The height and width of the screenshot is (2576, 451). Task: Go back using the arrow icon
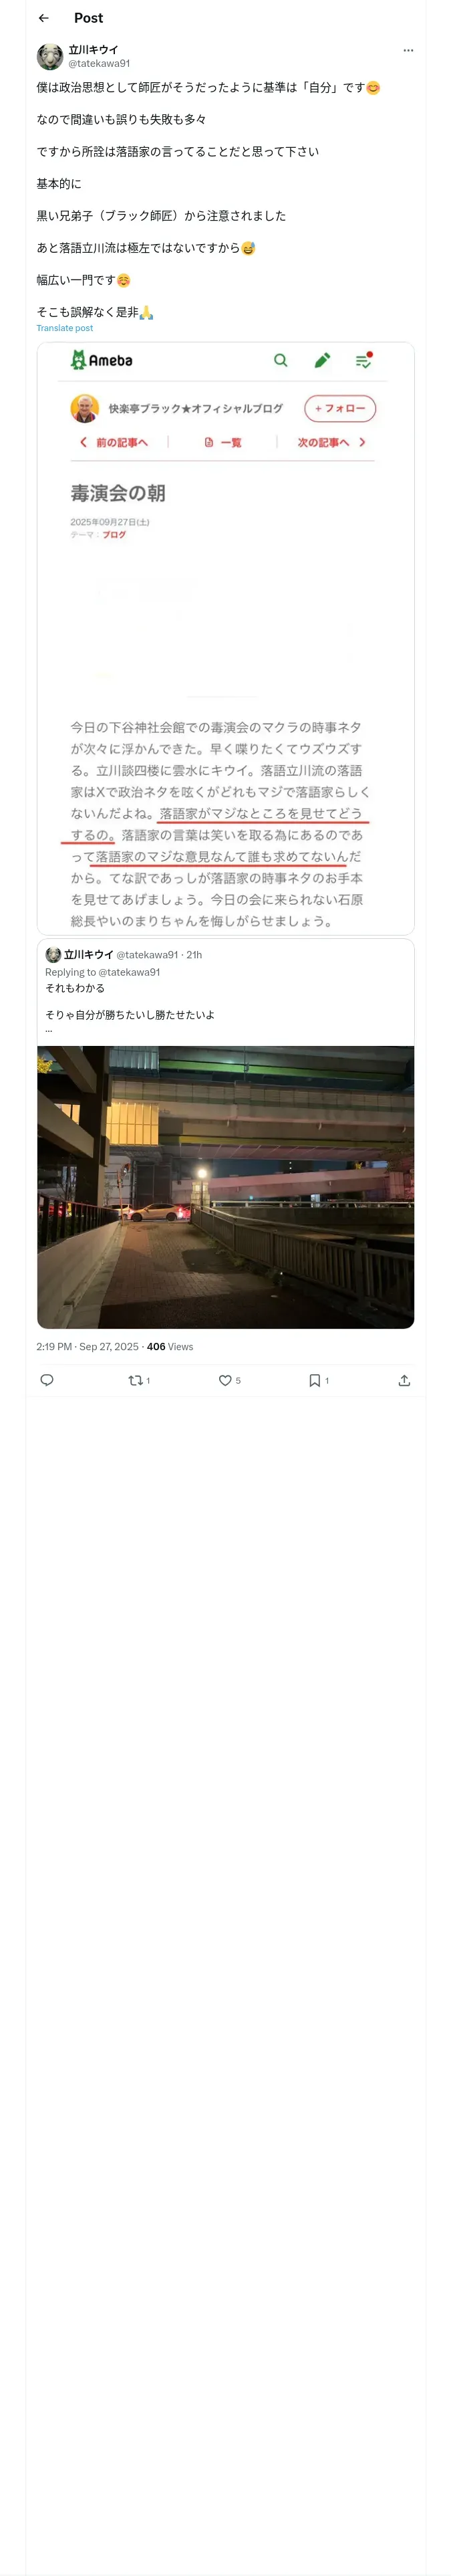tap(44, 18)
